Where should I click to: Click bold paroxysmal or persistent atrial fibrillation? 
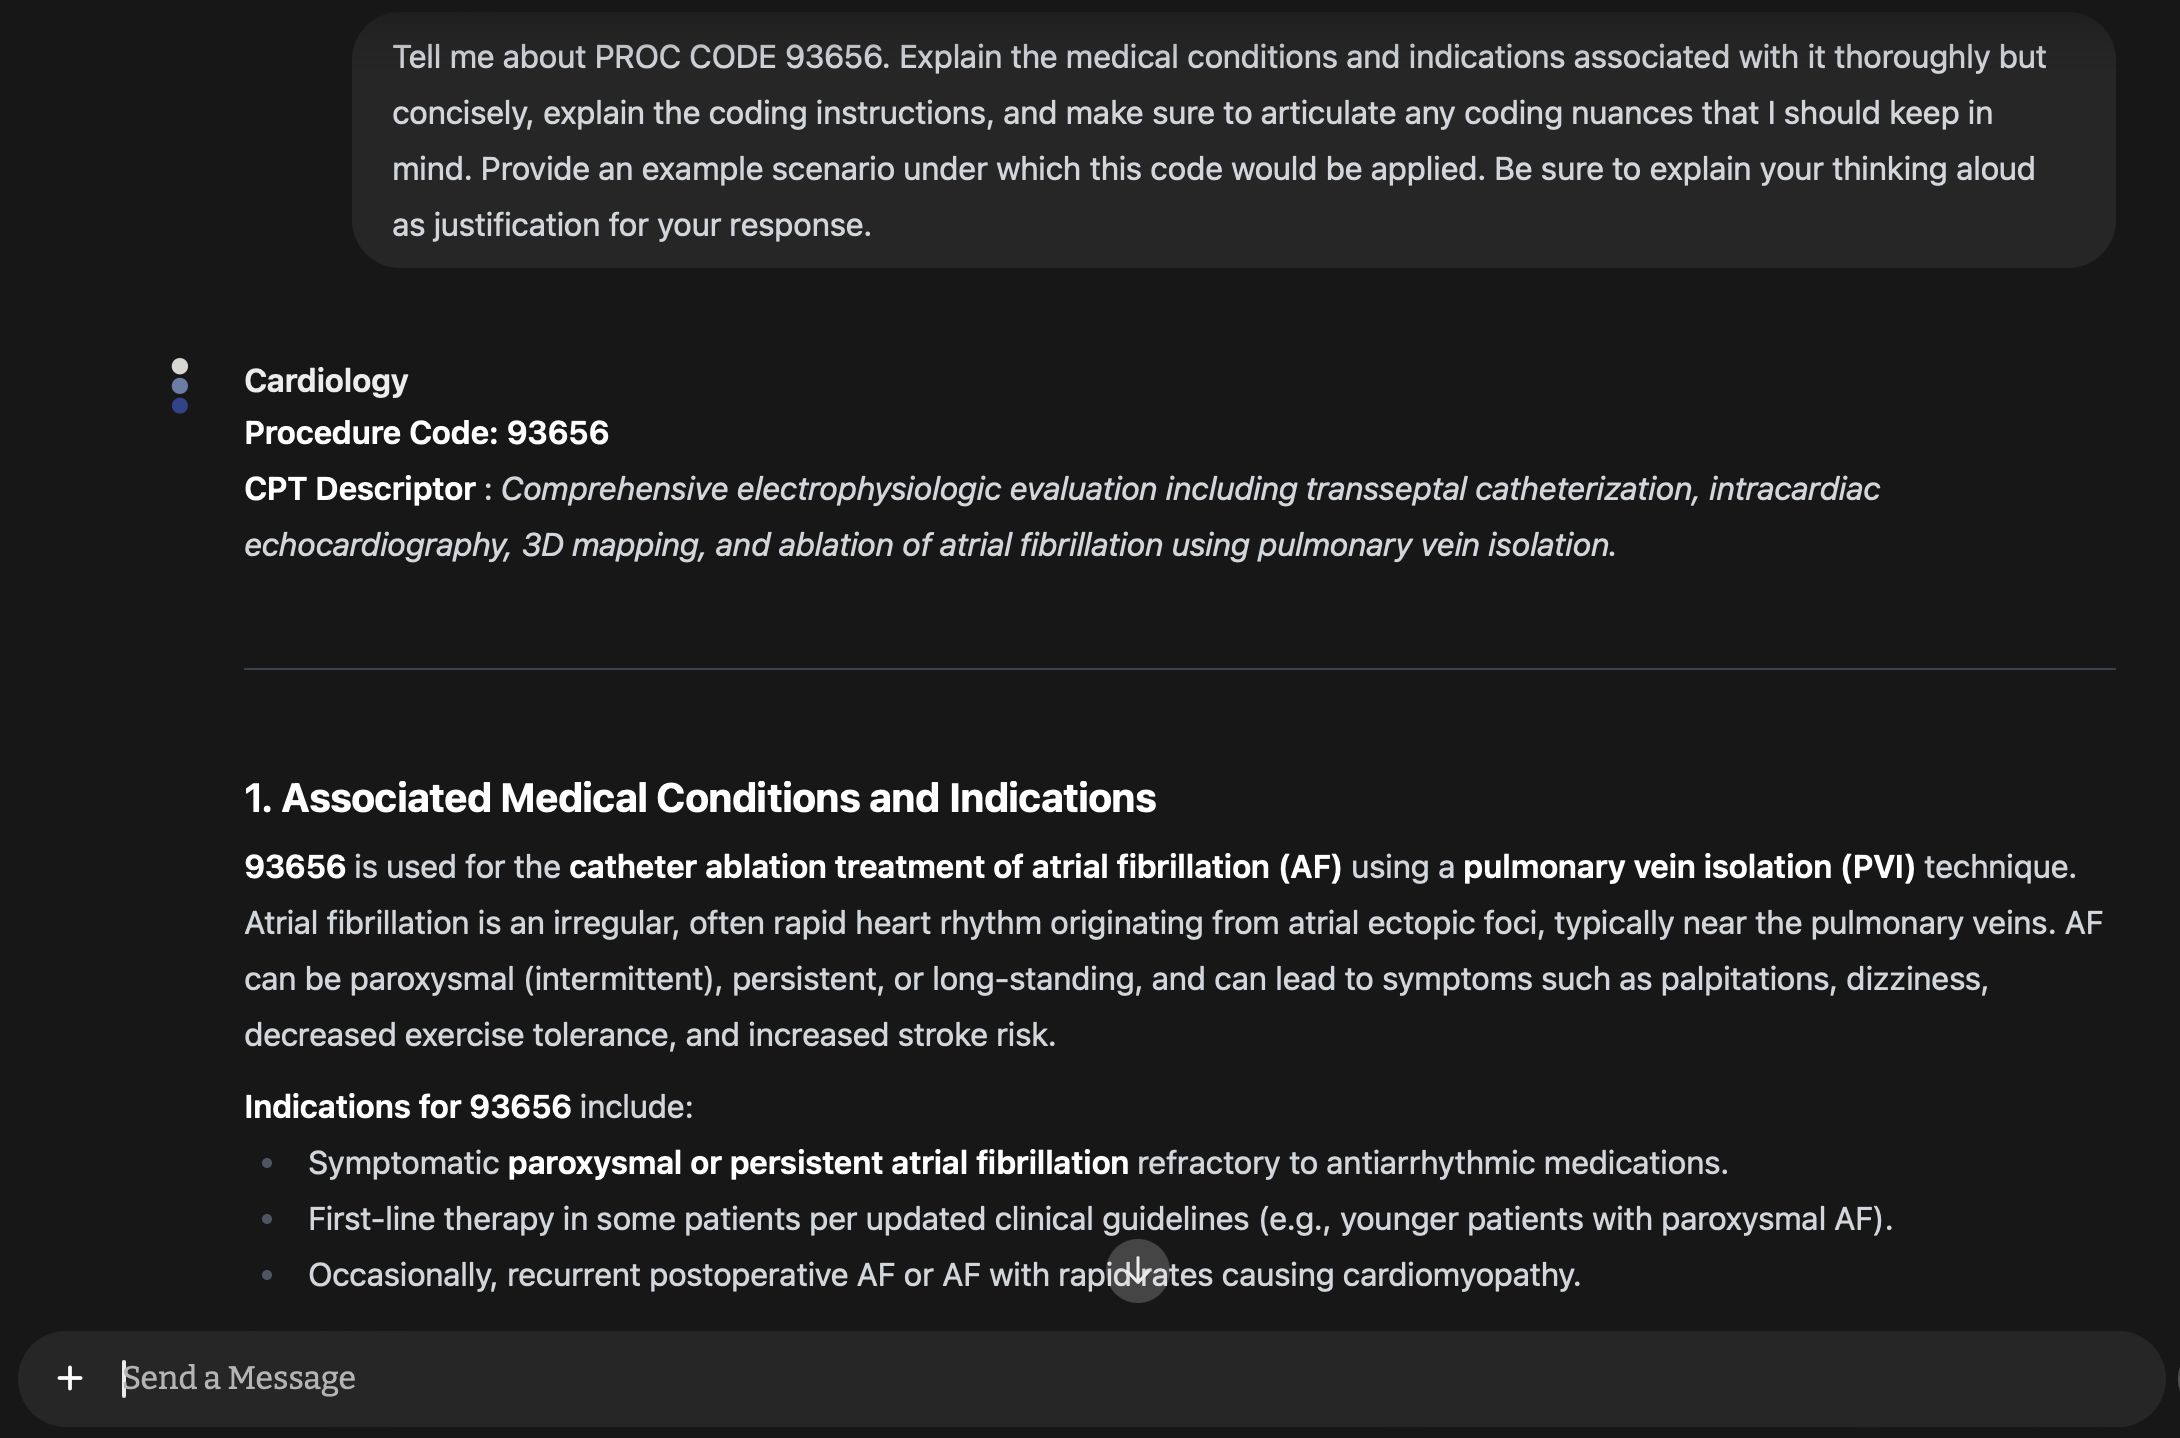818,1163
